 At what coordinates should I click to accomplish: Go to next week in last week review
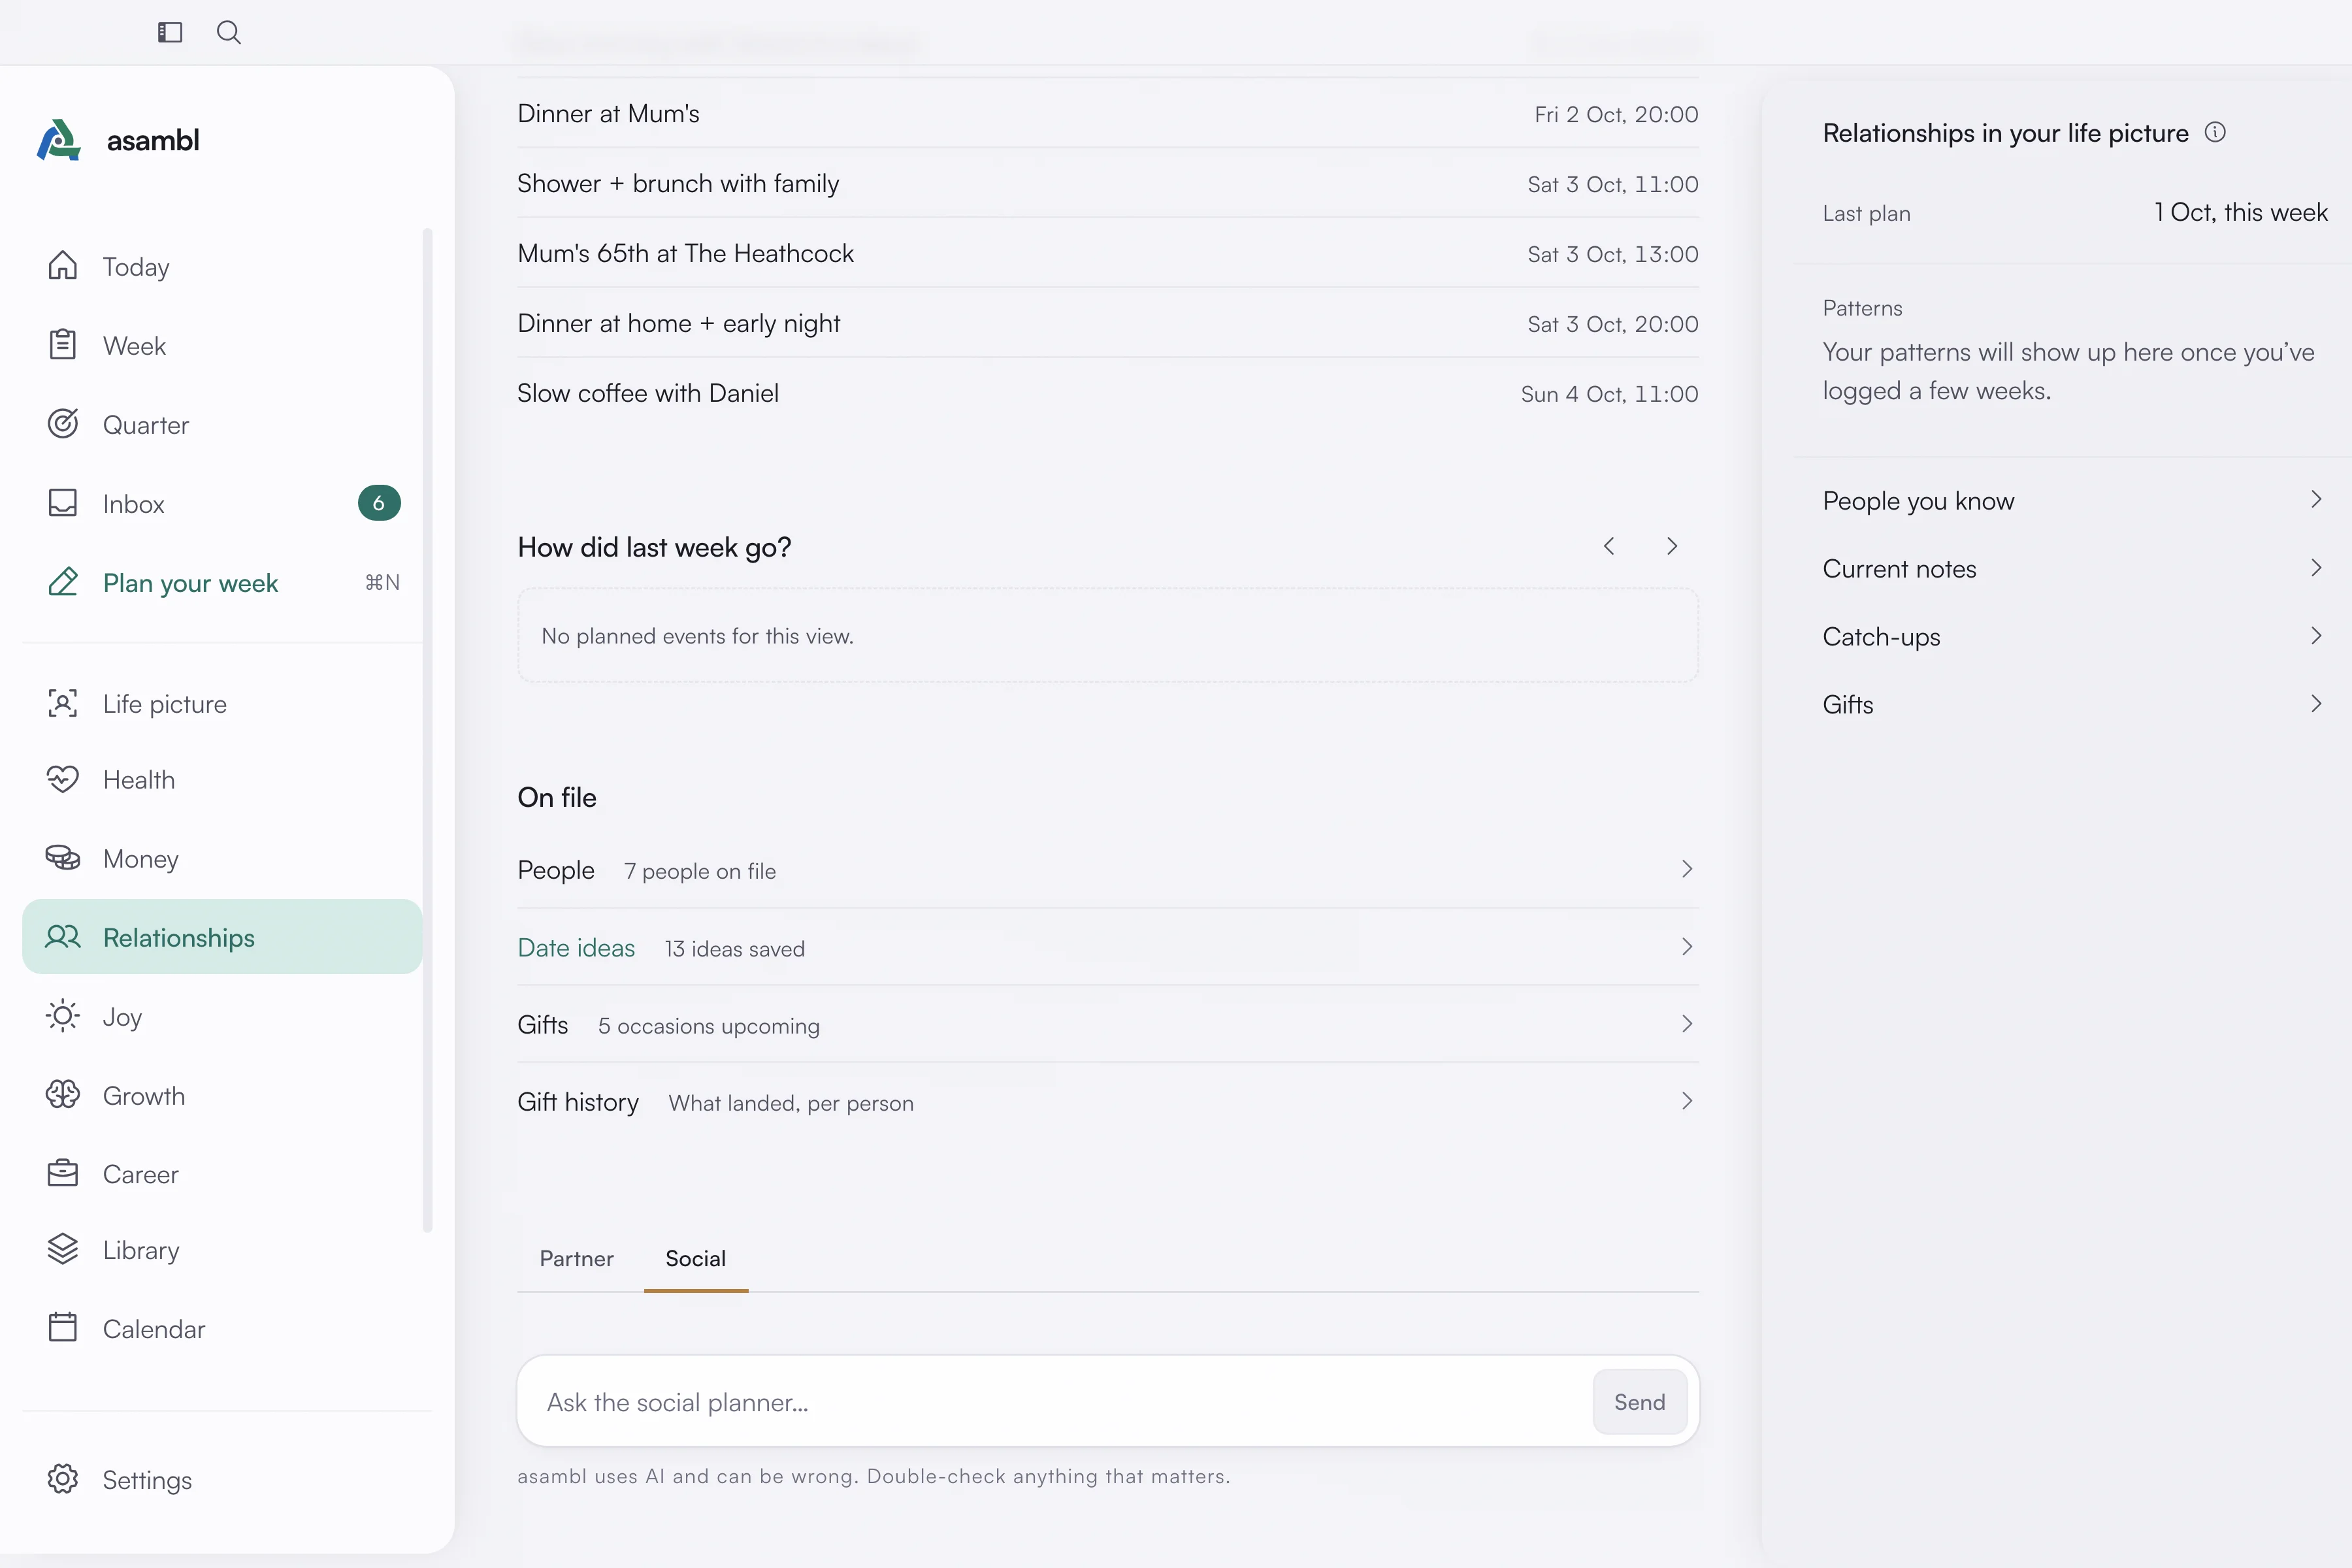pos(1671,546)
